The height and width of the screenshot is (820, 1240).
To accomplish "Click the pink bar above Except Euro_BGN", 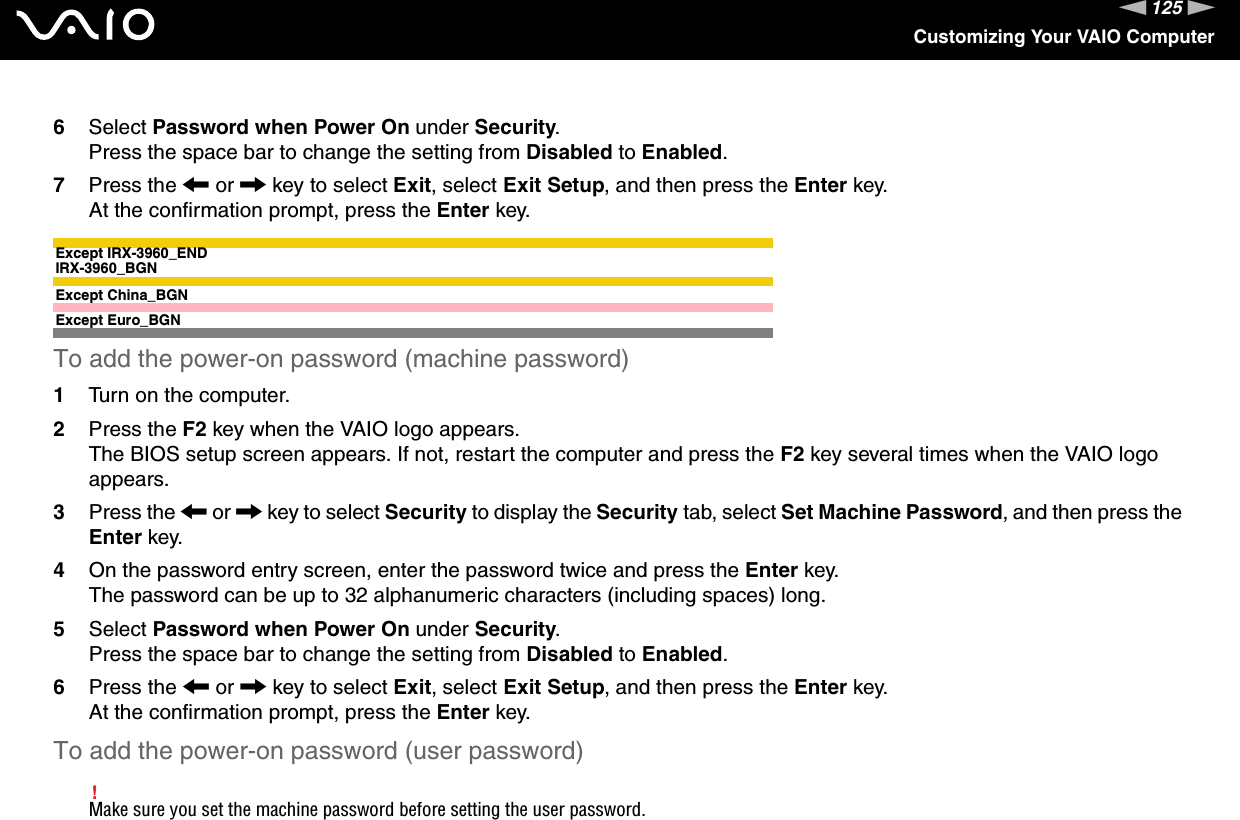I will (413, 307).
